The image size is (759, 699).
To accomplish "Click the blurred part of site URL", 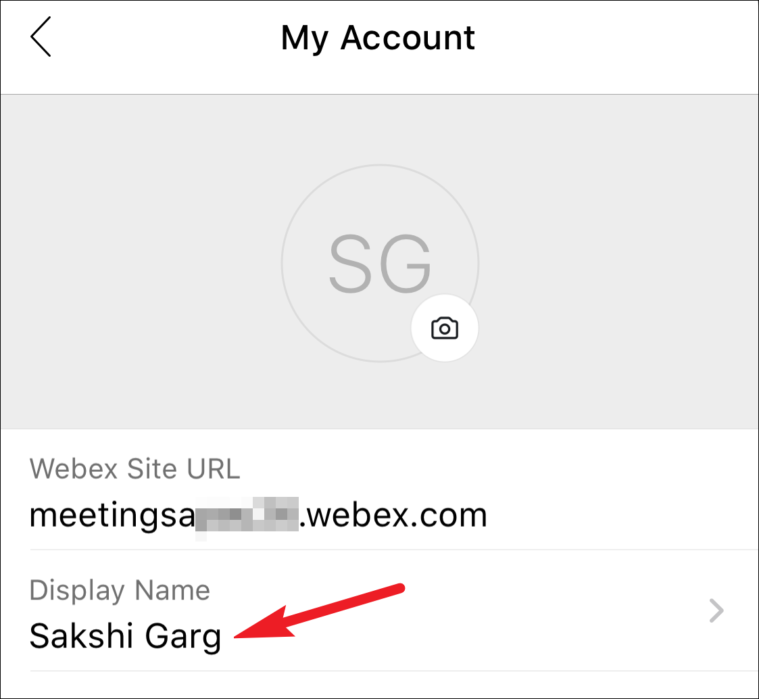I will 247,515.
